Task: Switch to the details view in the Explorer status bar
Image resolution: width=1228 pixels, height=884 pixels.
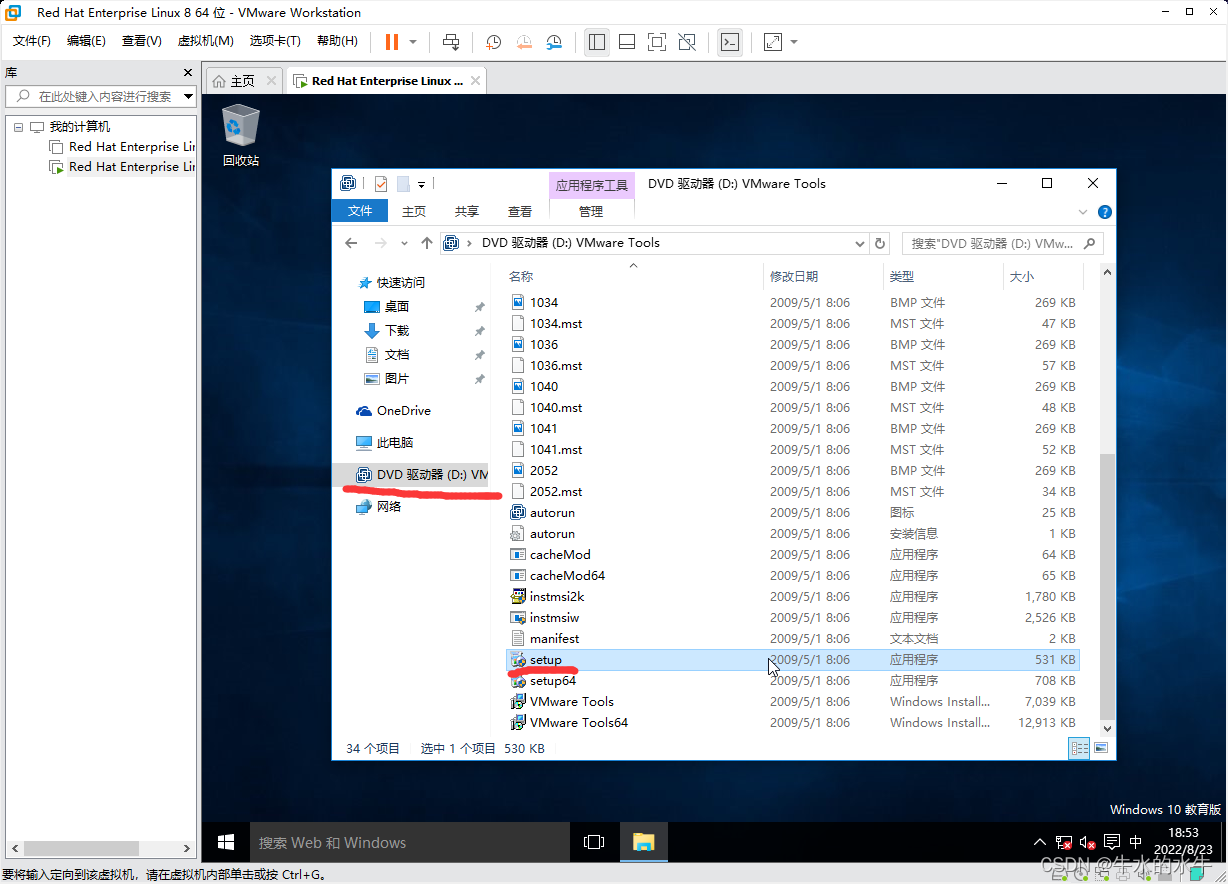Action: point(1080,748)
